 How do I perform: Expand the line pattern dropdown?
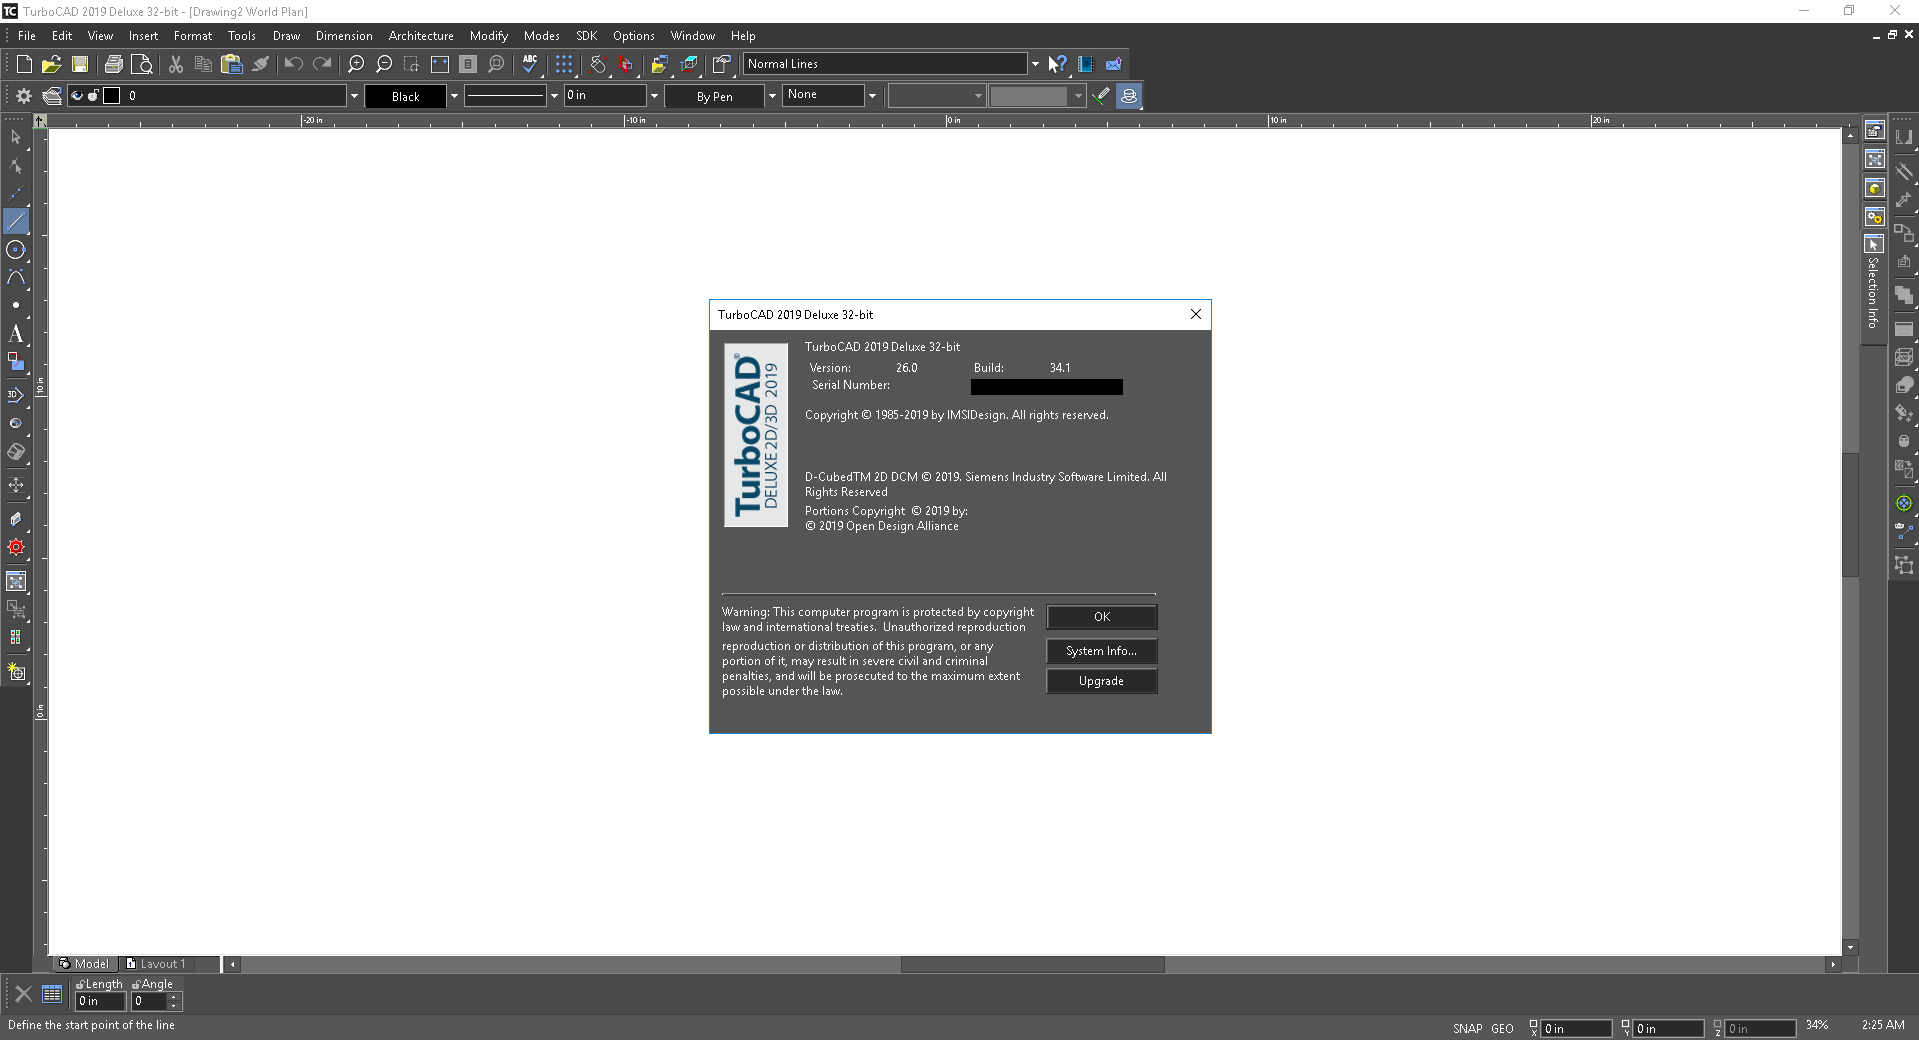point(554,96)
